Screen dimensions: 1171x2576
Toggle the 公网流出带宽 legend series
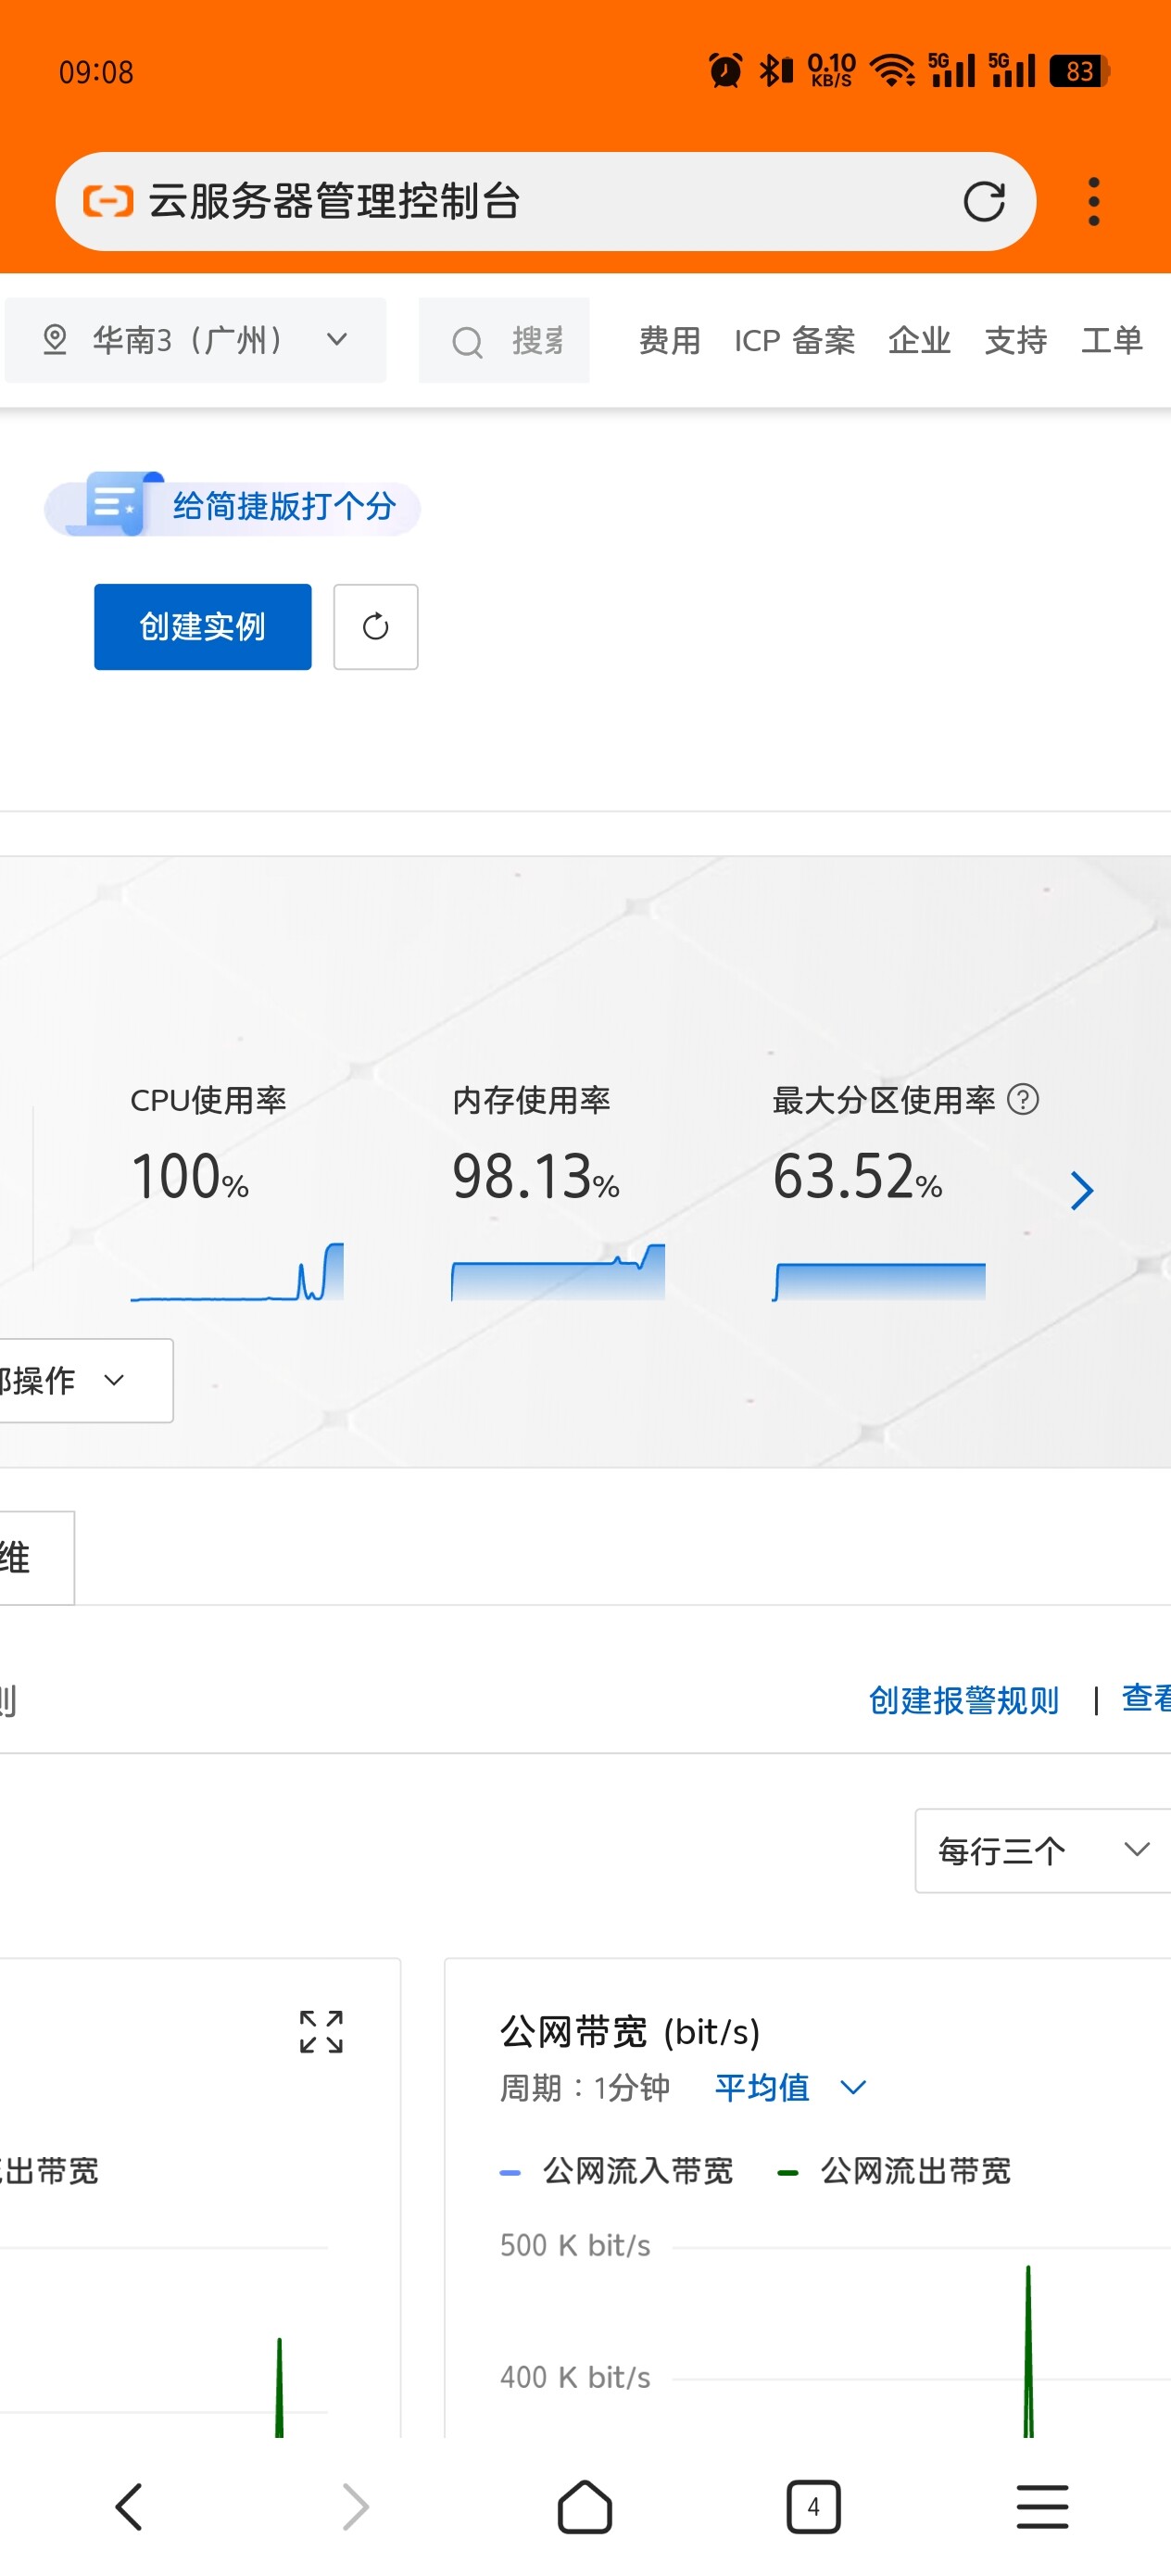click(894, 2171)
